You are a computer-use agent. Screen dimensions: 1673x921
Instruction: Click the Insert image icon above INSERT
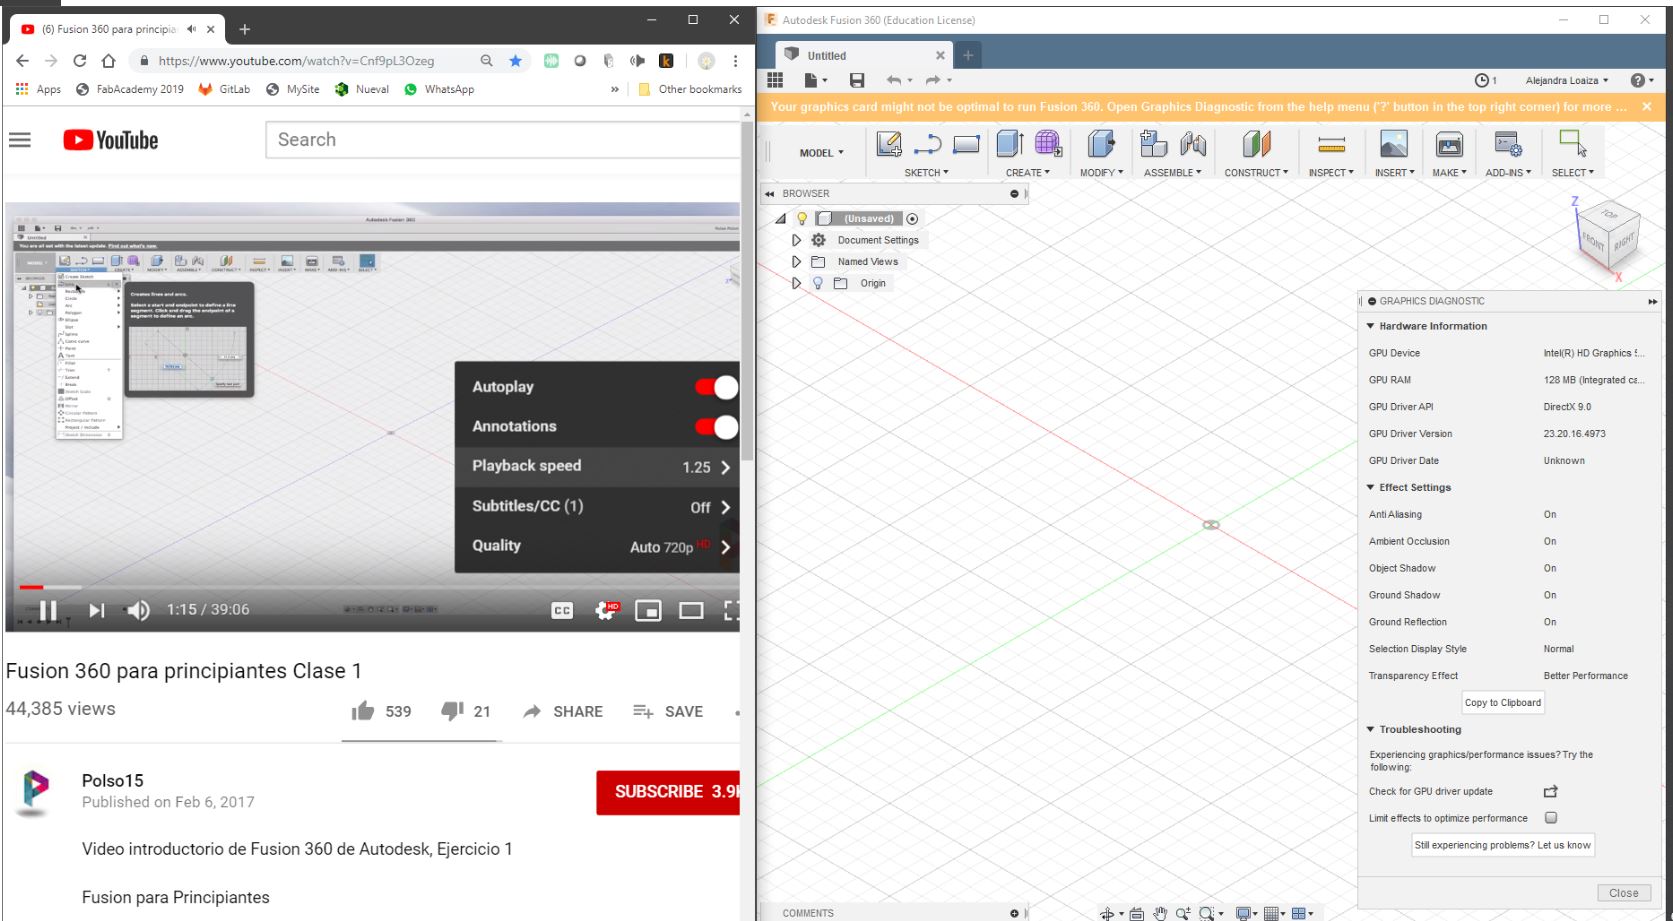(1394, 144)
